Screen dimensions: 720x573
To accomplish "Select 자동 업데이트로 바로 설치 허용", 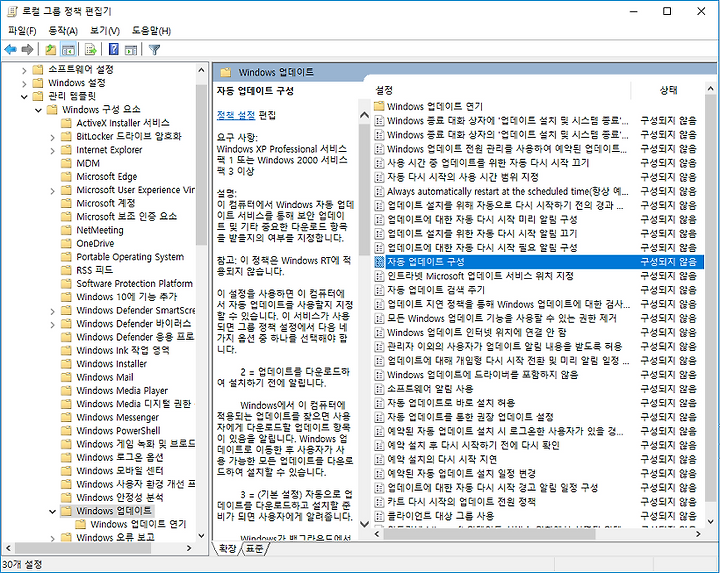I will pos(451,403).
